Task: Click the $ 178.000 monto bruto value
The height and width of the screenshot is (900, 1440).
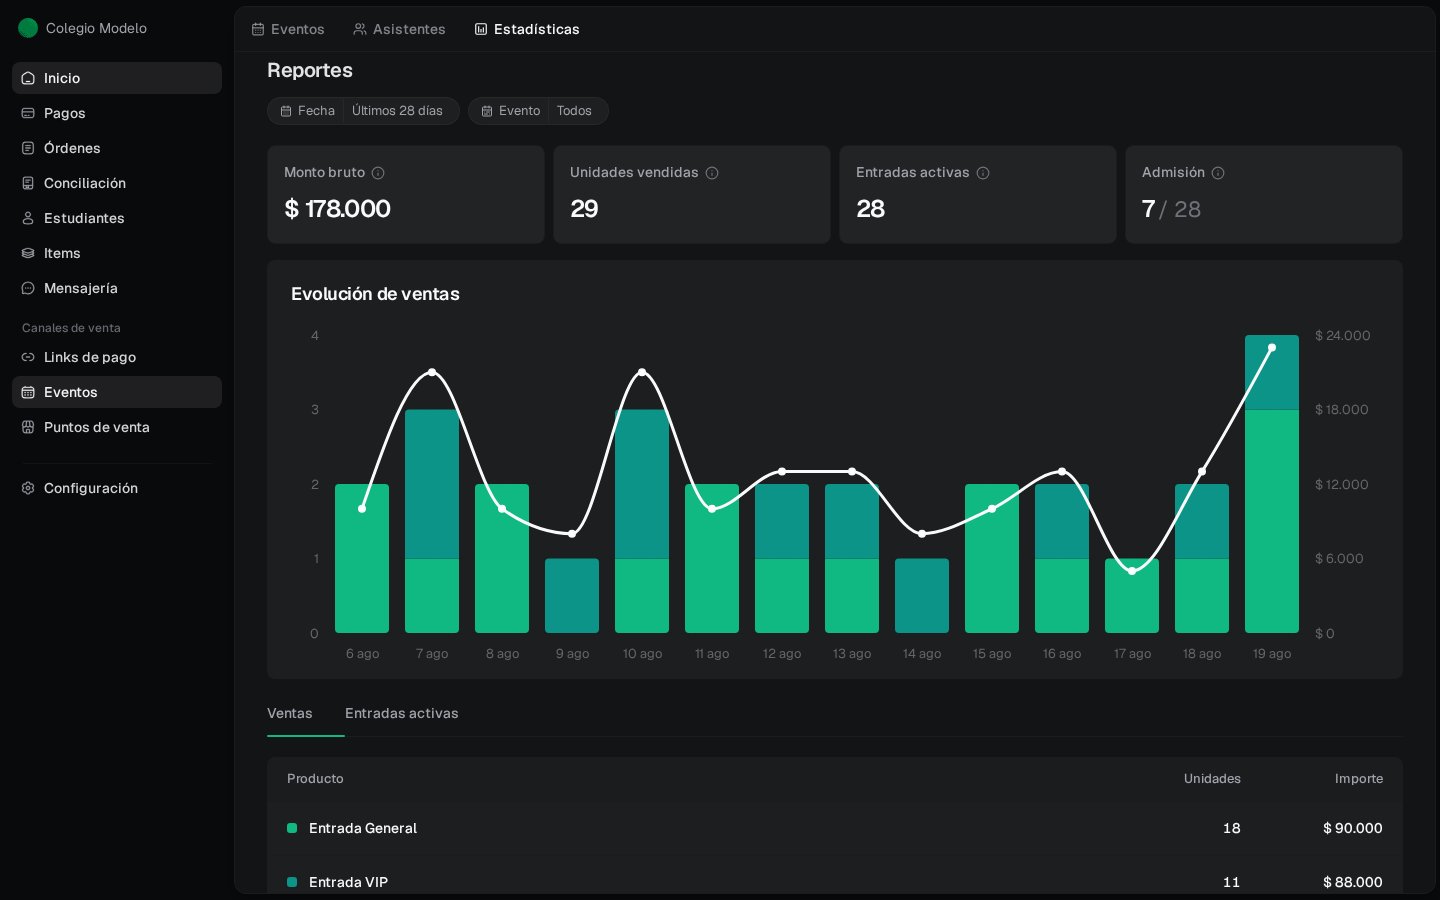Action: pyautogui.click(x=337, y=208)
